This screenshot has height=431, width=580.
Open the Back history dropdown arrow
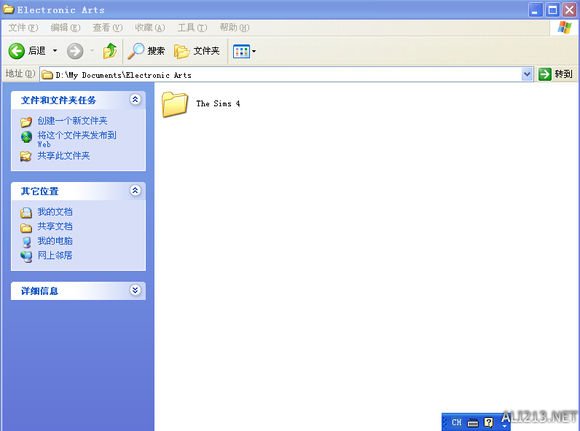click(x=55, y=51)
